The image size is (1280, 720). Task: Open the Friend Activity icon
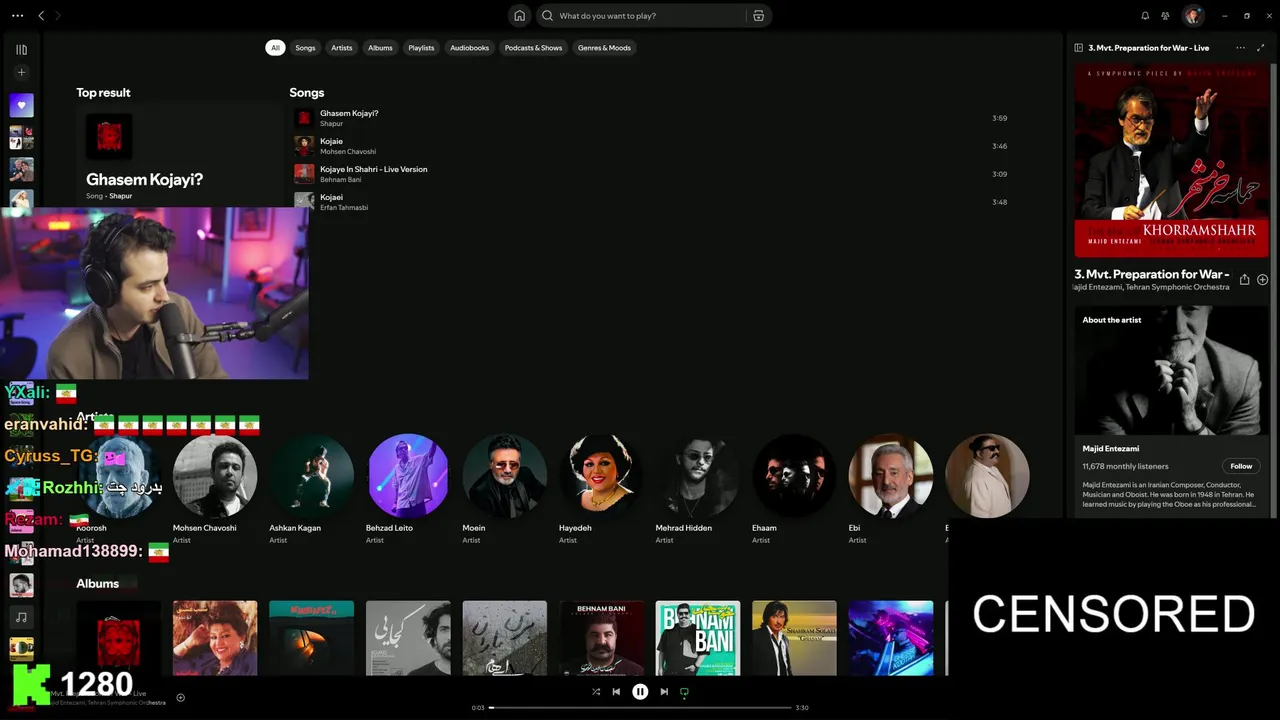1166,16
